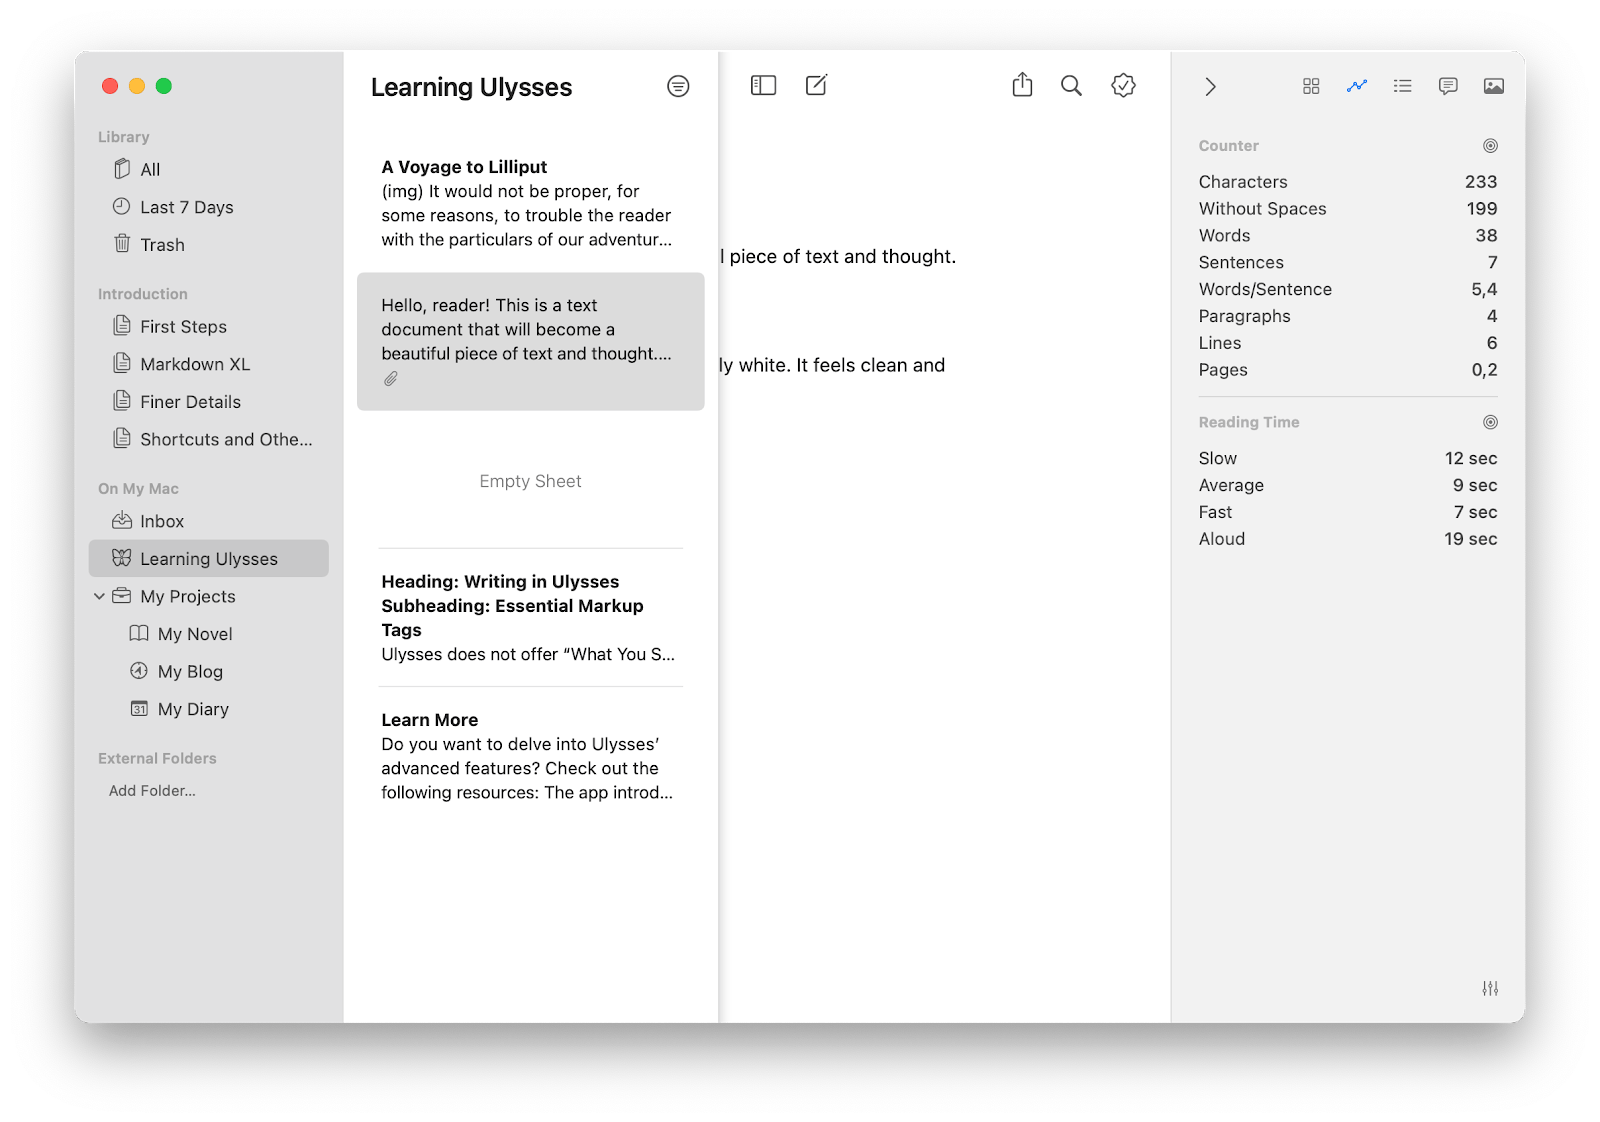Open the My Blog group

(x=208, y=672)
